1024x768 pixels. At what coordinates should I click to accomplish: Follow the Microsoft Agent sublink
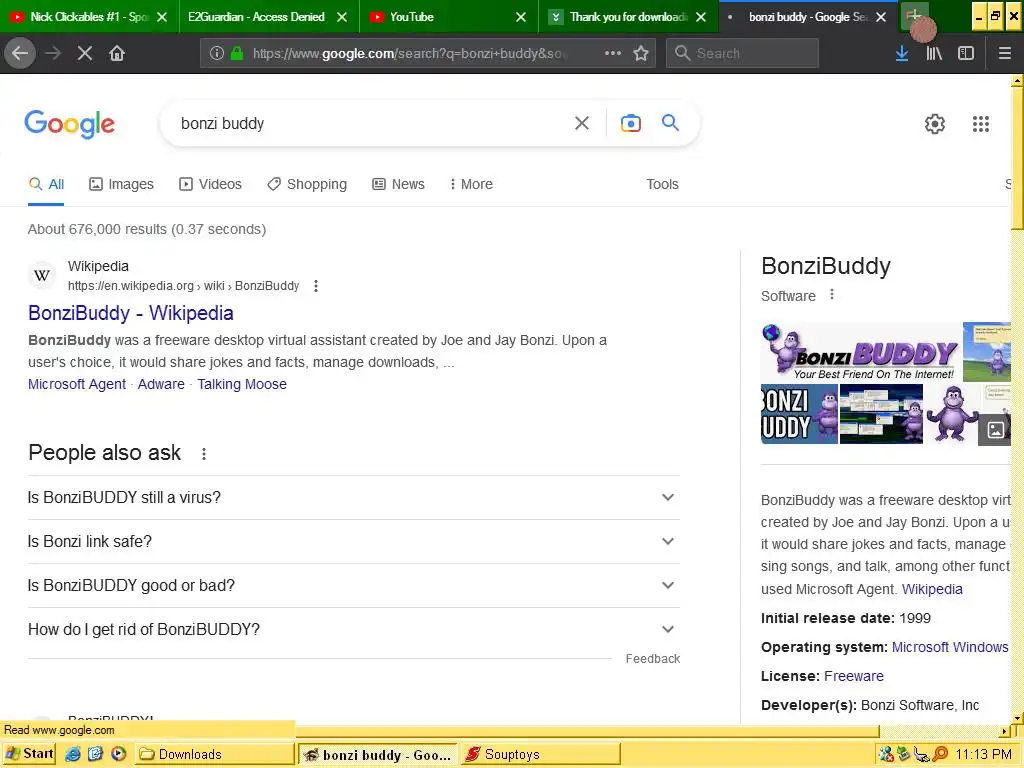point(77,384)
